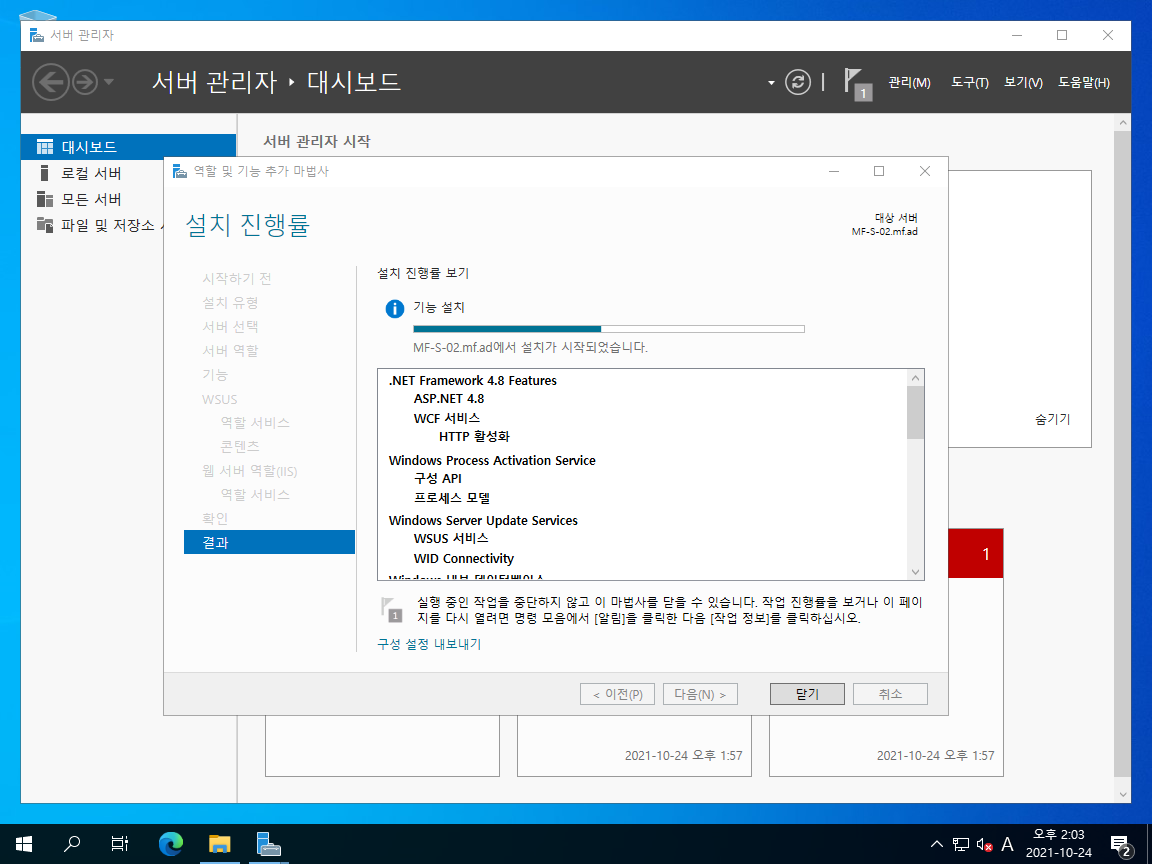Click the Server Manager forward navigation arrow
The width and height of the screenshot is (1152, 864).
tap(84, 82)
